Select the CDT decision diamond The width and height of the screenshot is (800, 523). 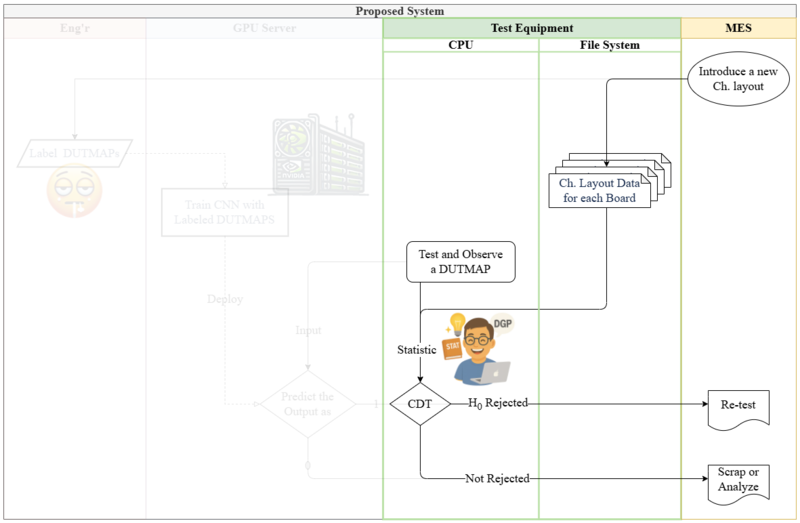tap(419, 404)
